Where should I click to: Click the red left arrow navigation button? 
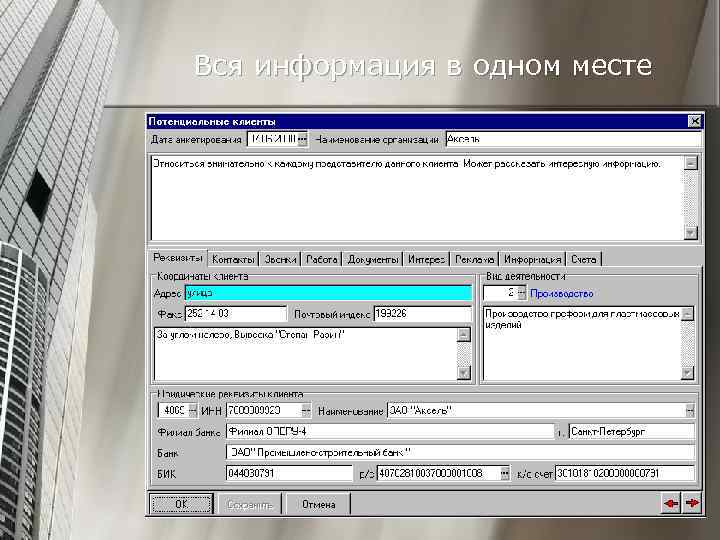[x=671, y=504]
